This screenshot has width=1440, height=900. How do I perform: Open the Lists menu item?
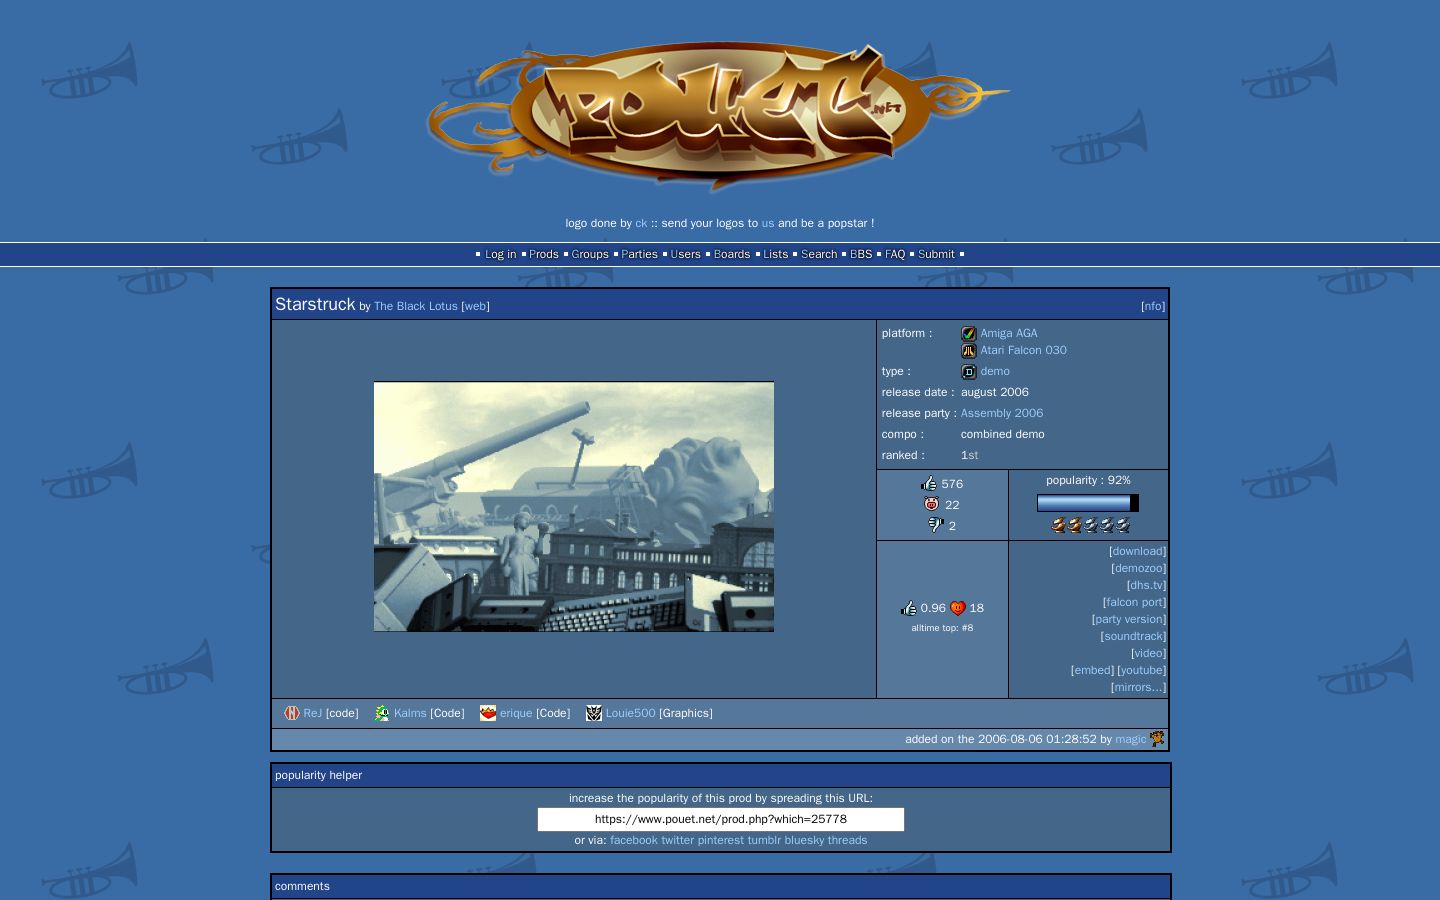(x=776, y=254)
